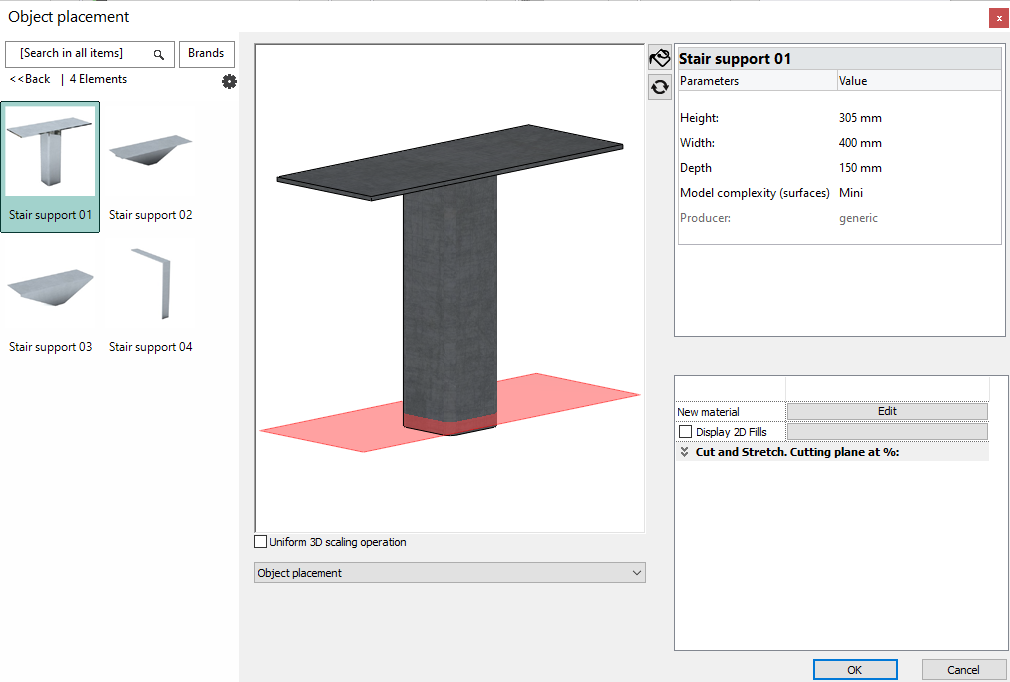Screen dimensions: 1010x682
Task: Click the Height value 305 mm
Action: click(x=860, y=118)
